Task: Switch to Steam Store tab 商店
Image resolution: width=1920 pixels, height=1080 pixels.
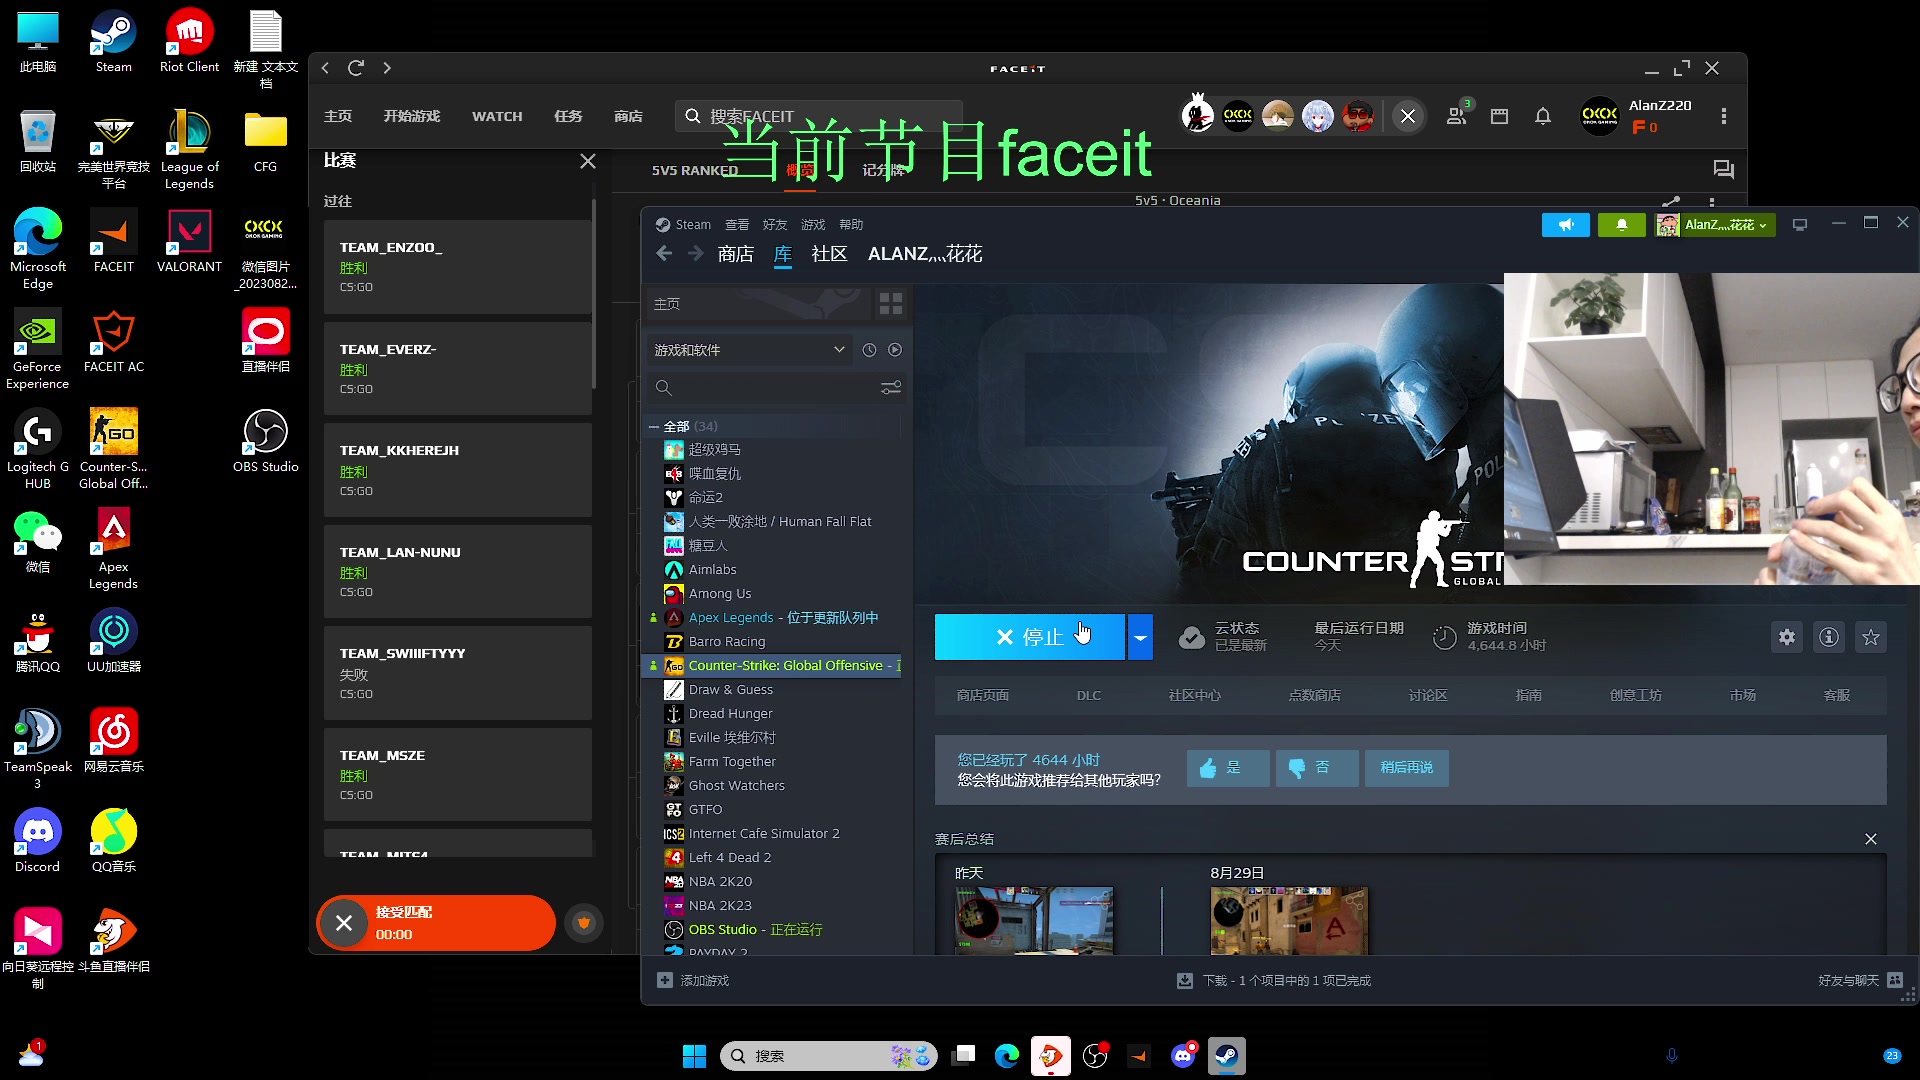Action: pyautogui.click(x=736, y=254)
